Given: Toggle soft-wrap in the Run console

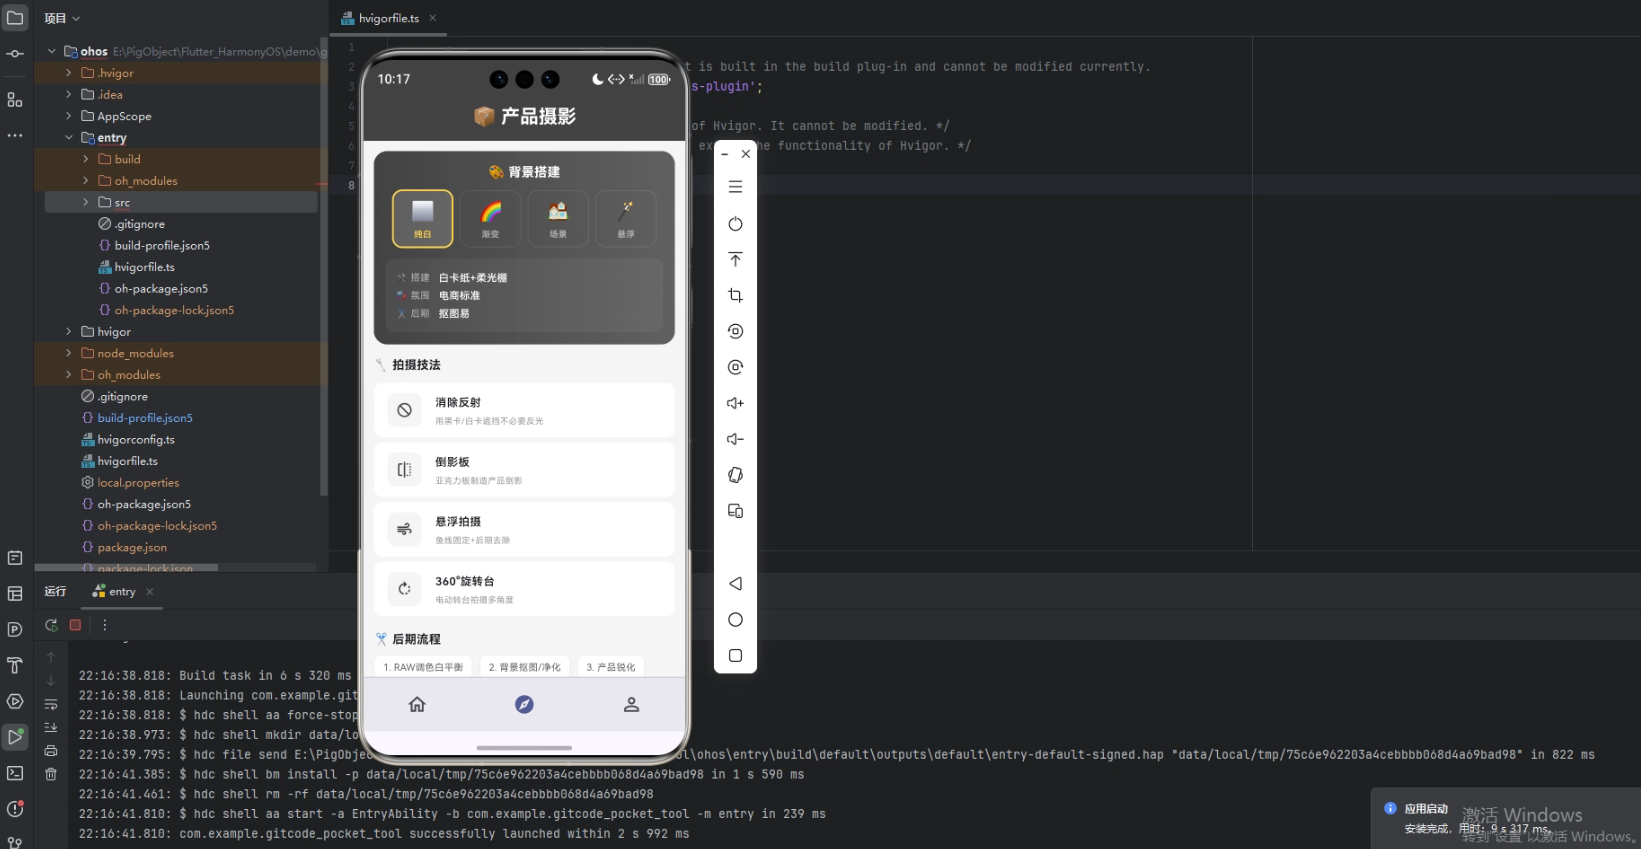Looking at the screenshot, I should [51, 704].
